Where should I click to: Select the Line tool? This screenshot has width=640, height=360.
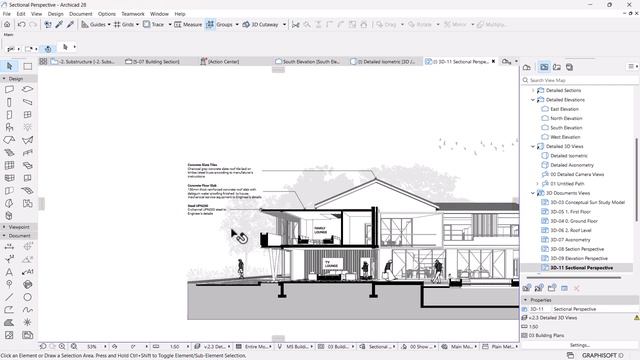point(9,297)
